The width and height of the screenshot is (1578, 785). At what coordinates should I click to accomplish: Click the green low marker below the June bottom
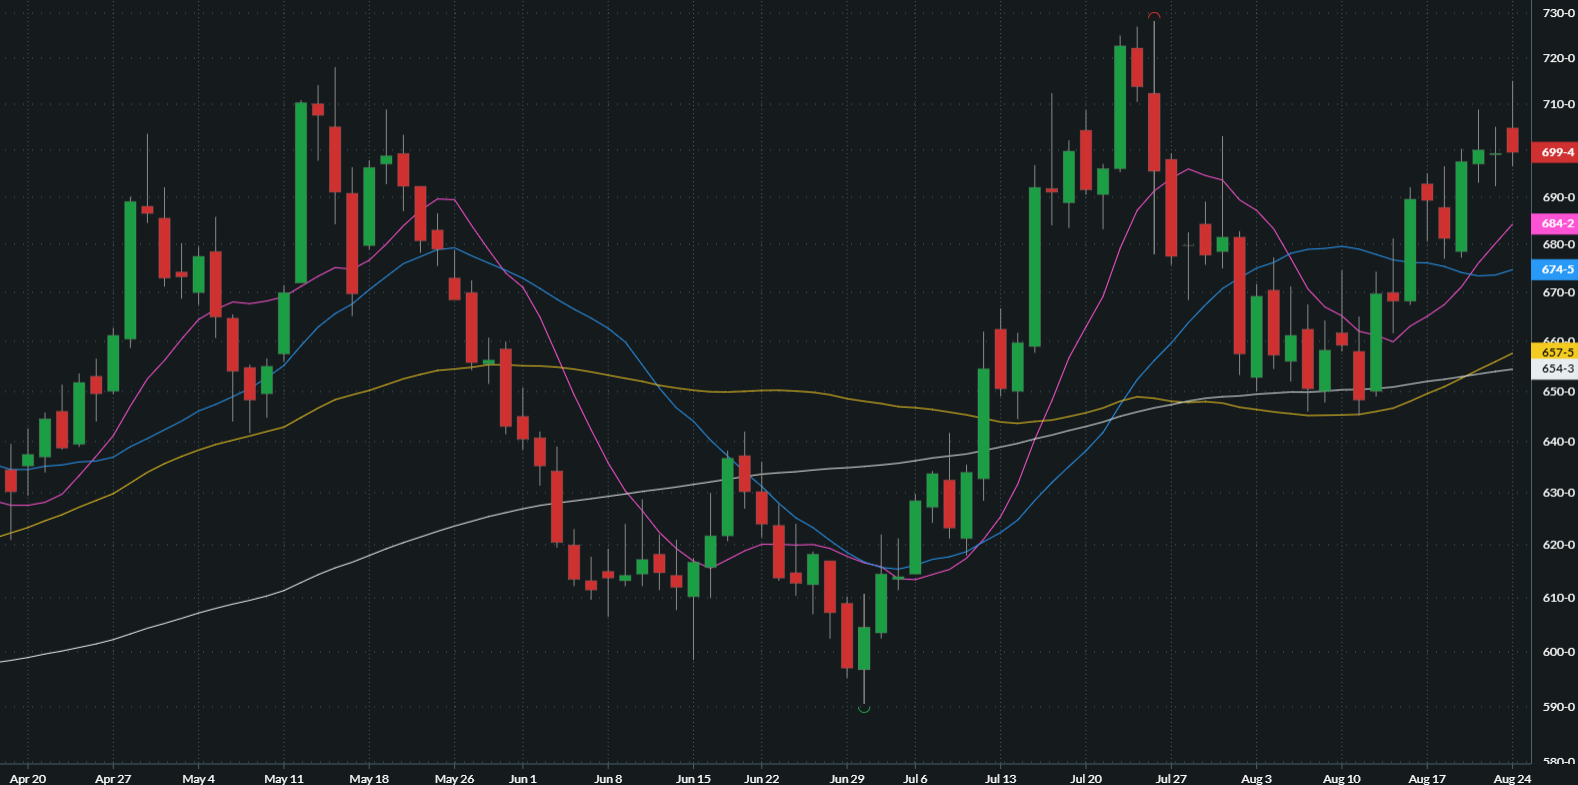click(864, 709)
